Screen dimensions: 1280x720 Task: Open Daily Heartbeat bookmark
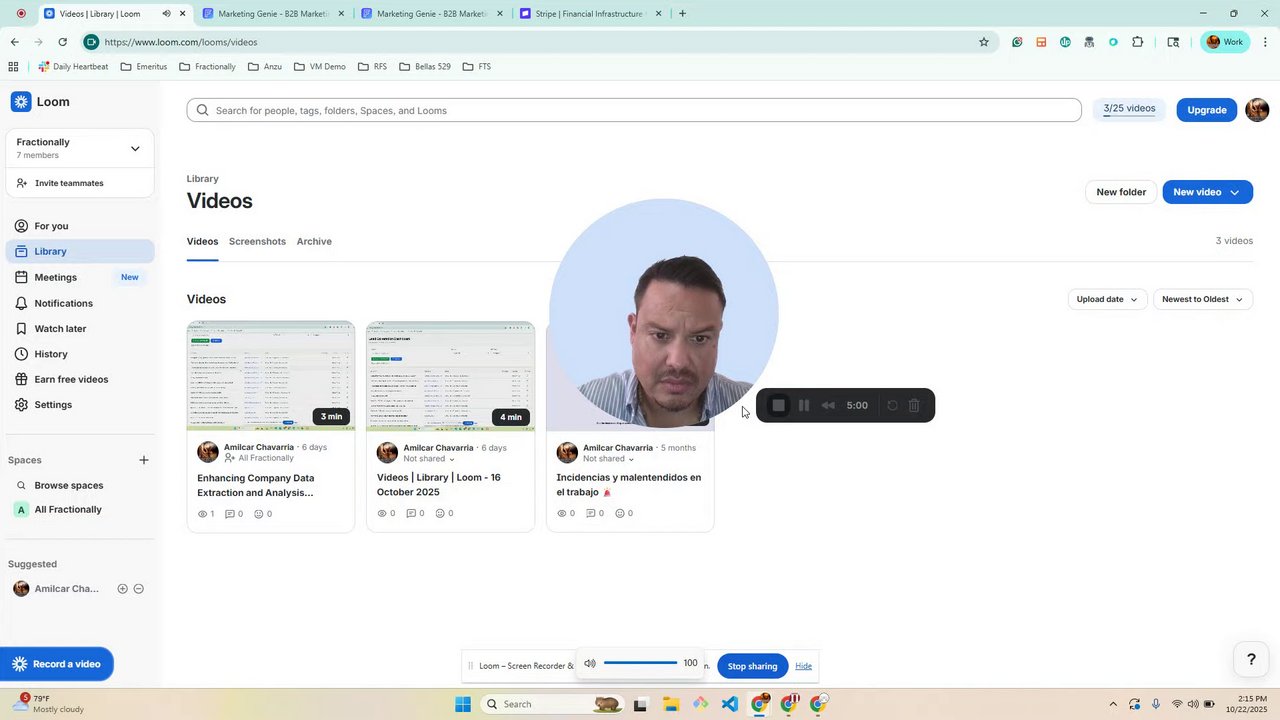pos(73,67)
